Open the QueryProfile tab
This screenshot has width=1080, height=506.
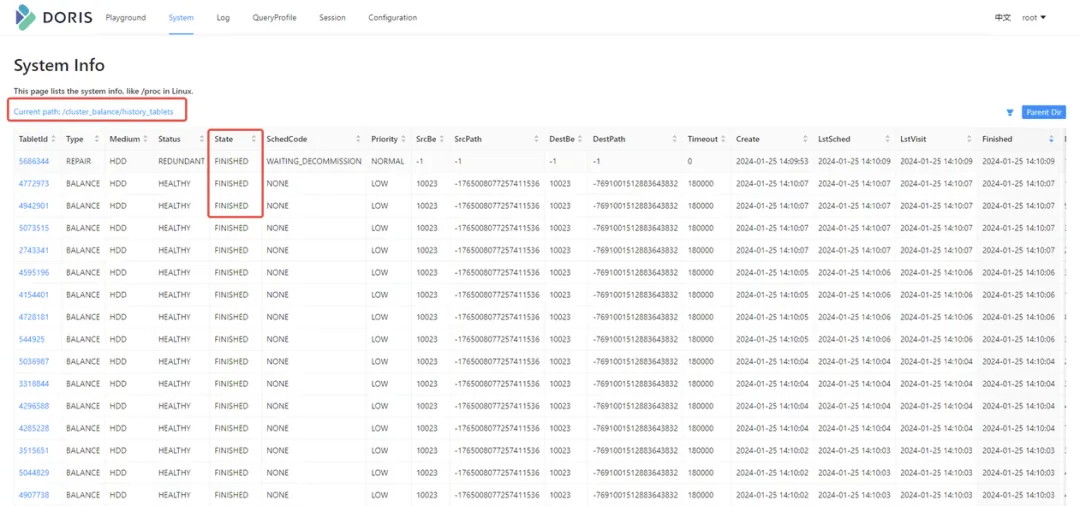[274, 18]
